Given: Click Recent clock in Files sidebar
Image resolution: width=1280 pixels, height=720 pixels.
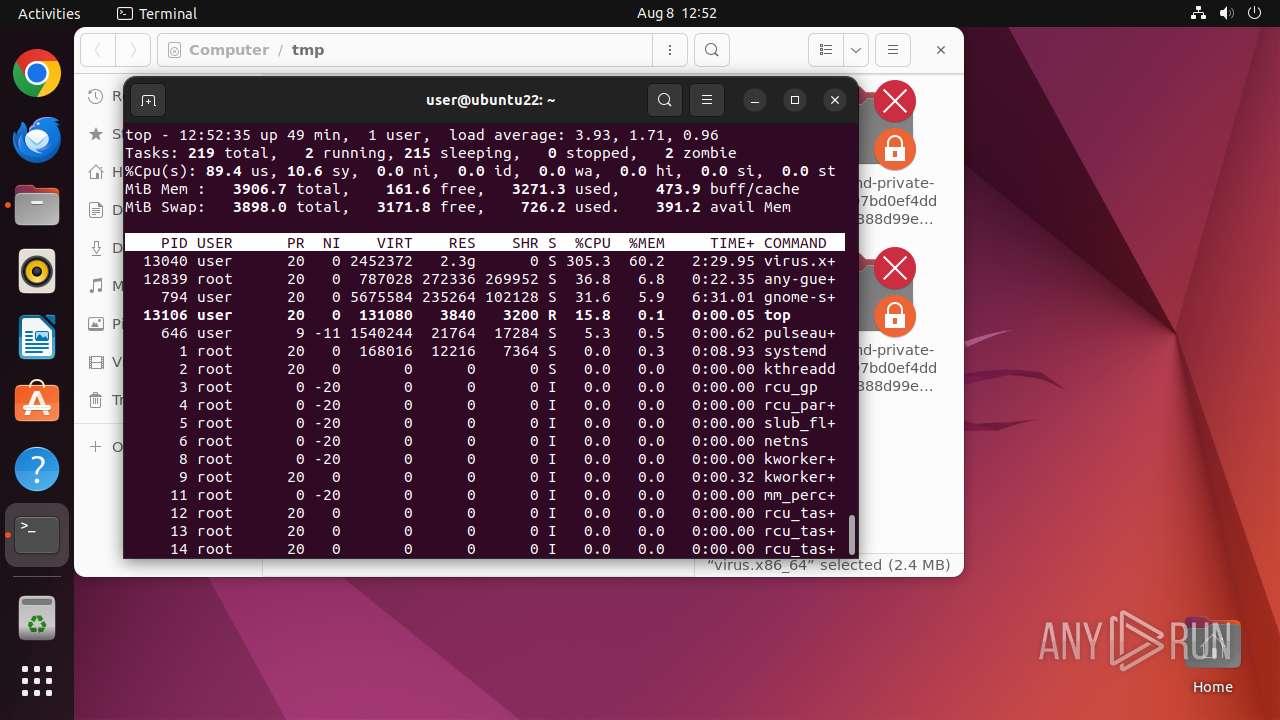Looking at the screenshot, I should click(x=96, y=96).
